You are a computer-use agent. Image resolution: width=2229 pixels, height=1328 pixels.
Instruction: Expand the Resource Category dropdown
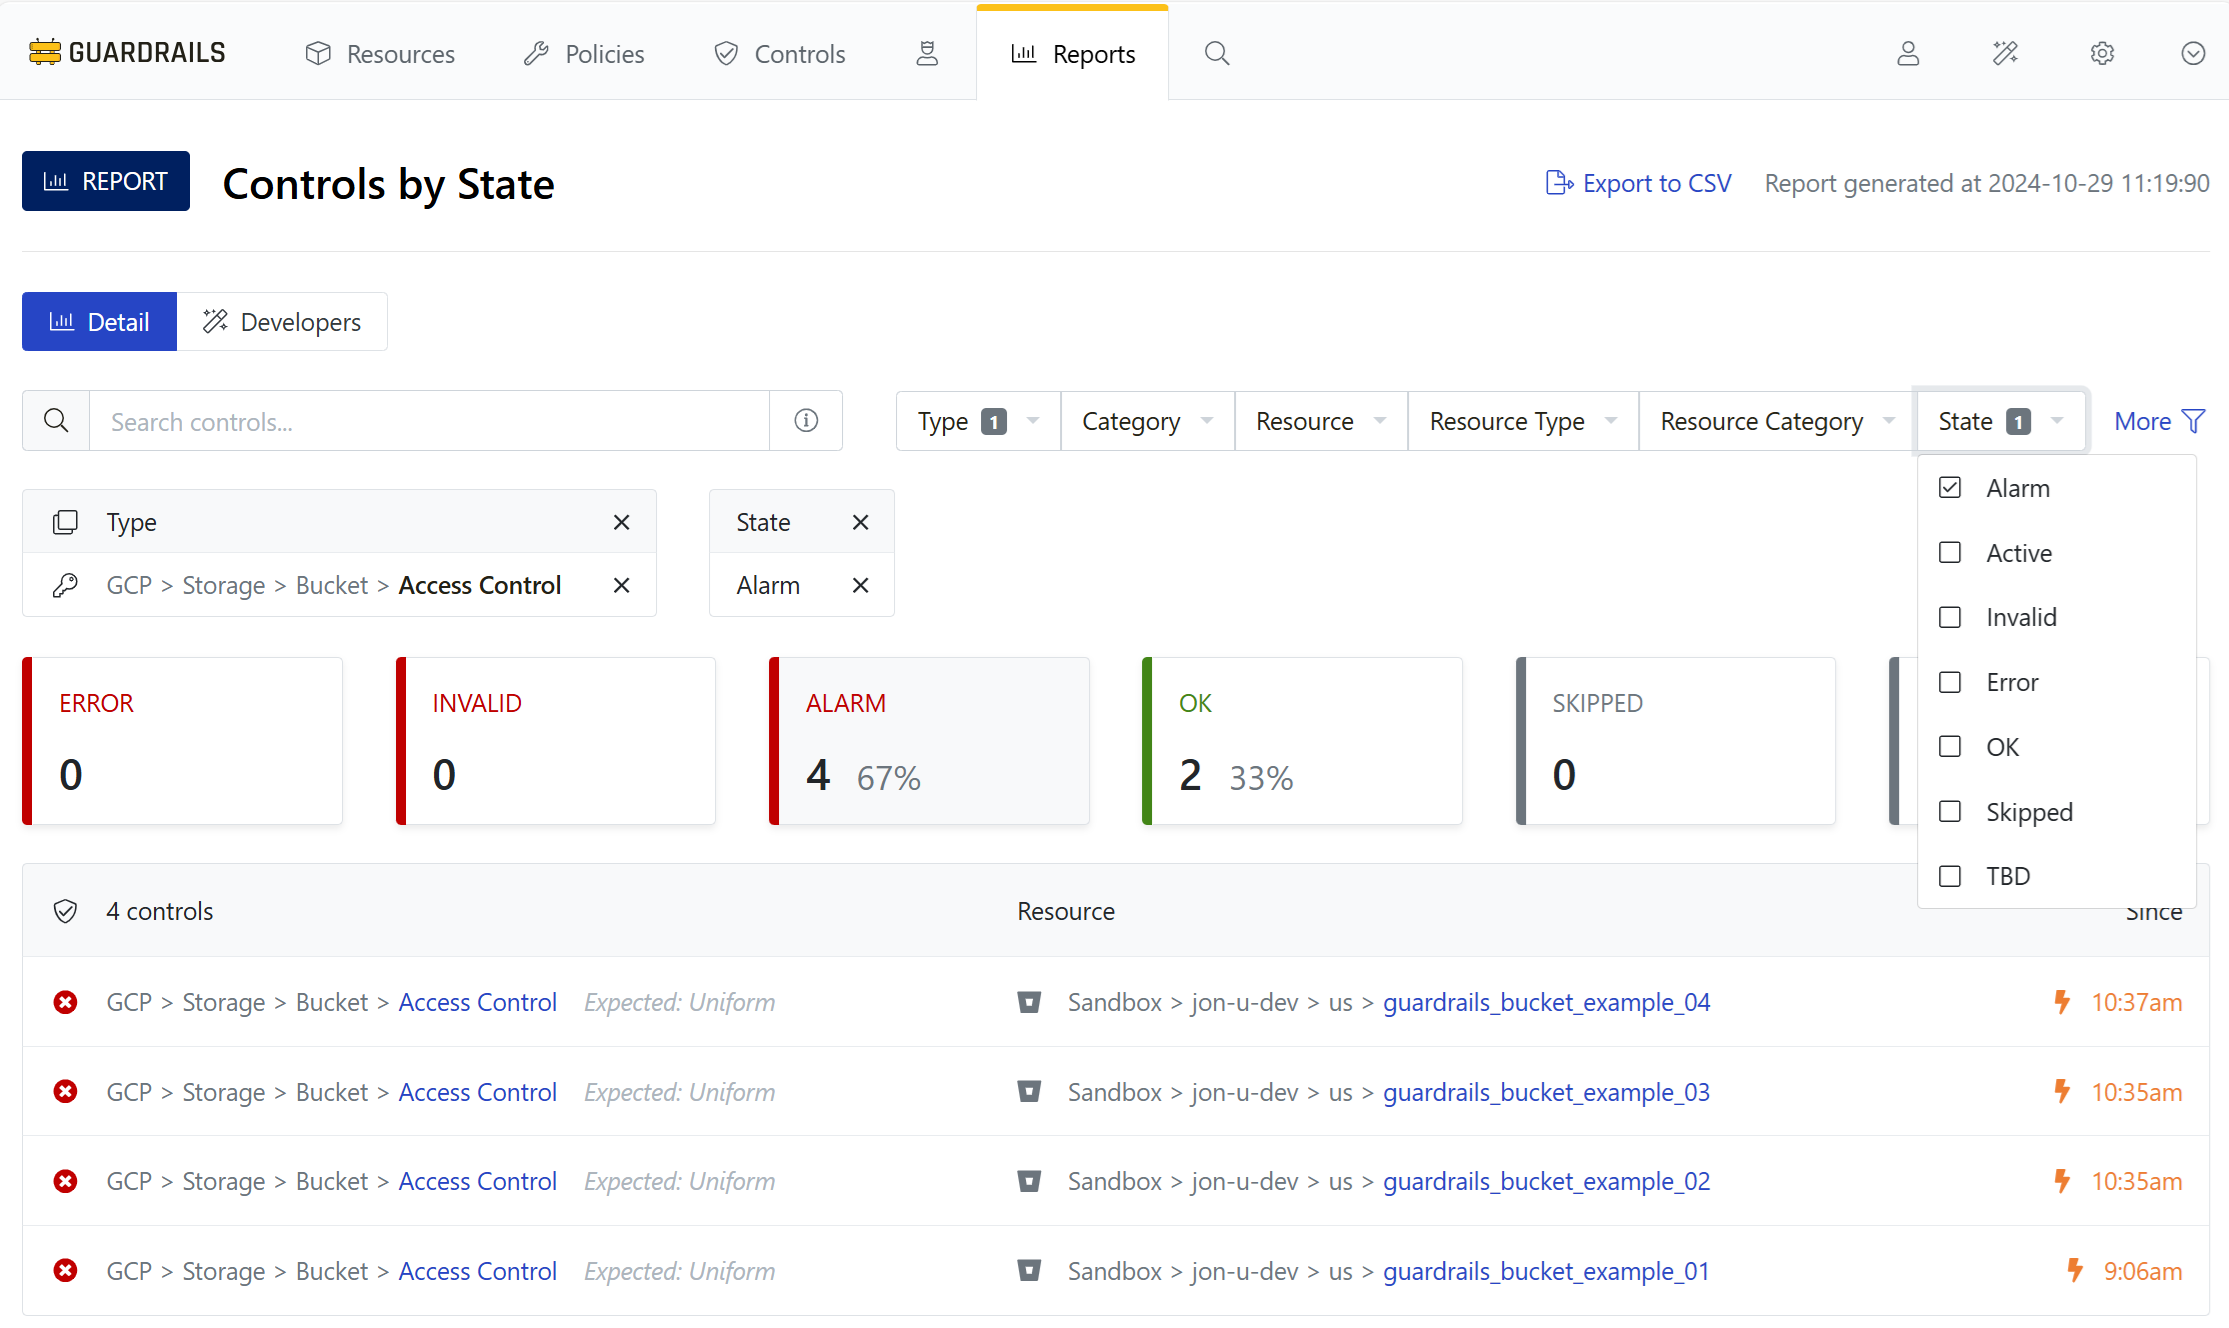[x=1776, y=421]
